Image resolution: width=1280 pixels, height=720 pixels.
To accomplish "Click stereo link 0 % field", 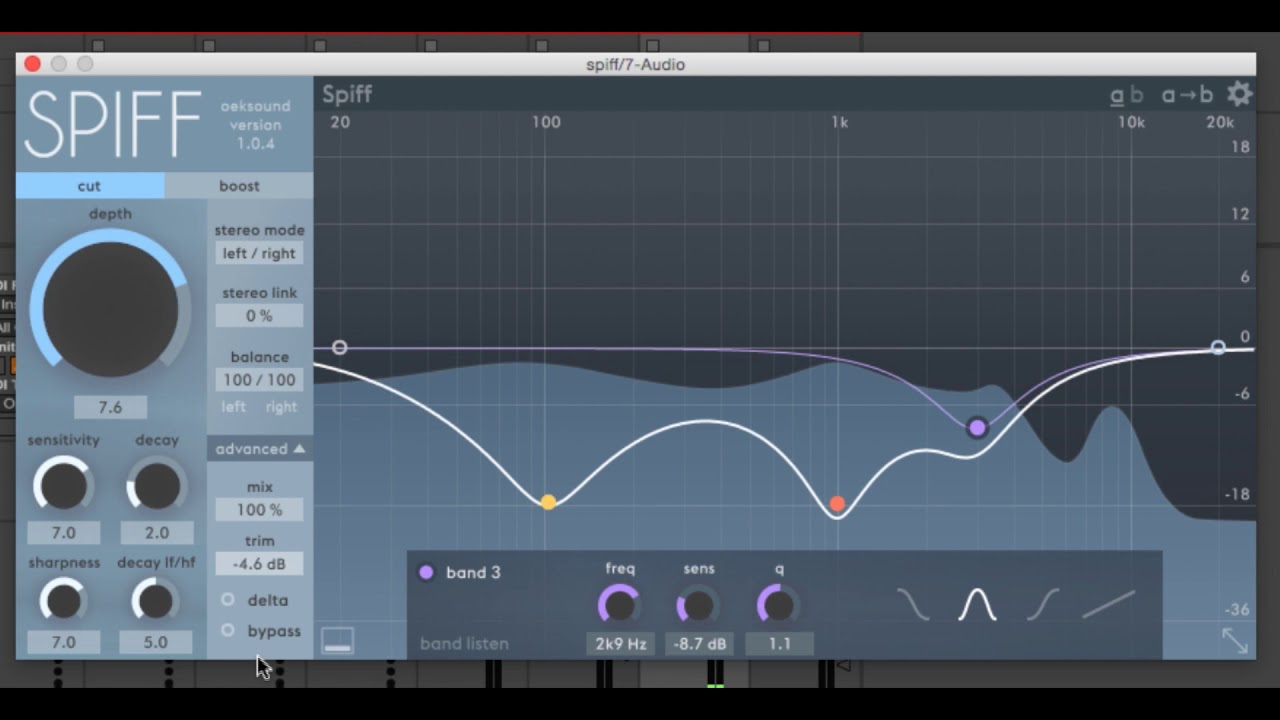I will click(259, 316).
